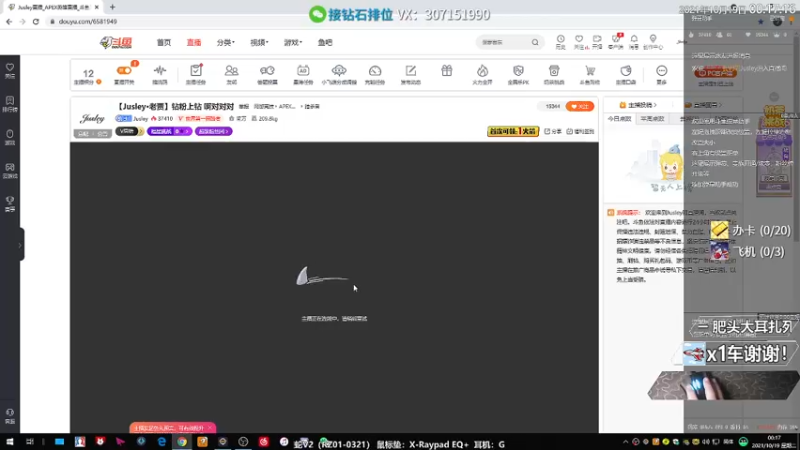Image resolution: width=800 pixels, height=450 pixels.
Task: Open the left sidebar customer service icon
Action: [10, 416]
